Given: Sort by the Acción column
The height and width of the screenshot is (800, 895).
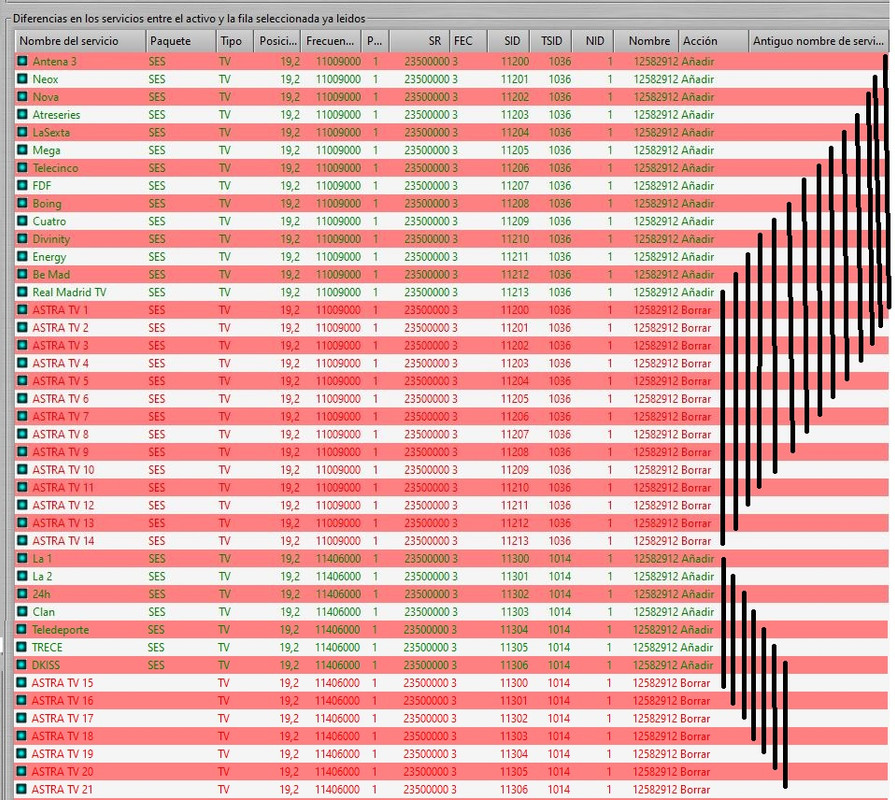Looking at the screenshot, I should [x=713, y=41].
